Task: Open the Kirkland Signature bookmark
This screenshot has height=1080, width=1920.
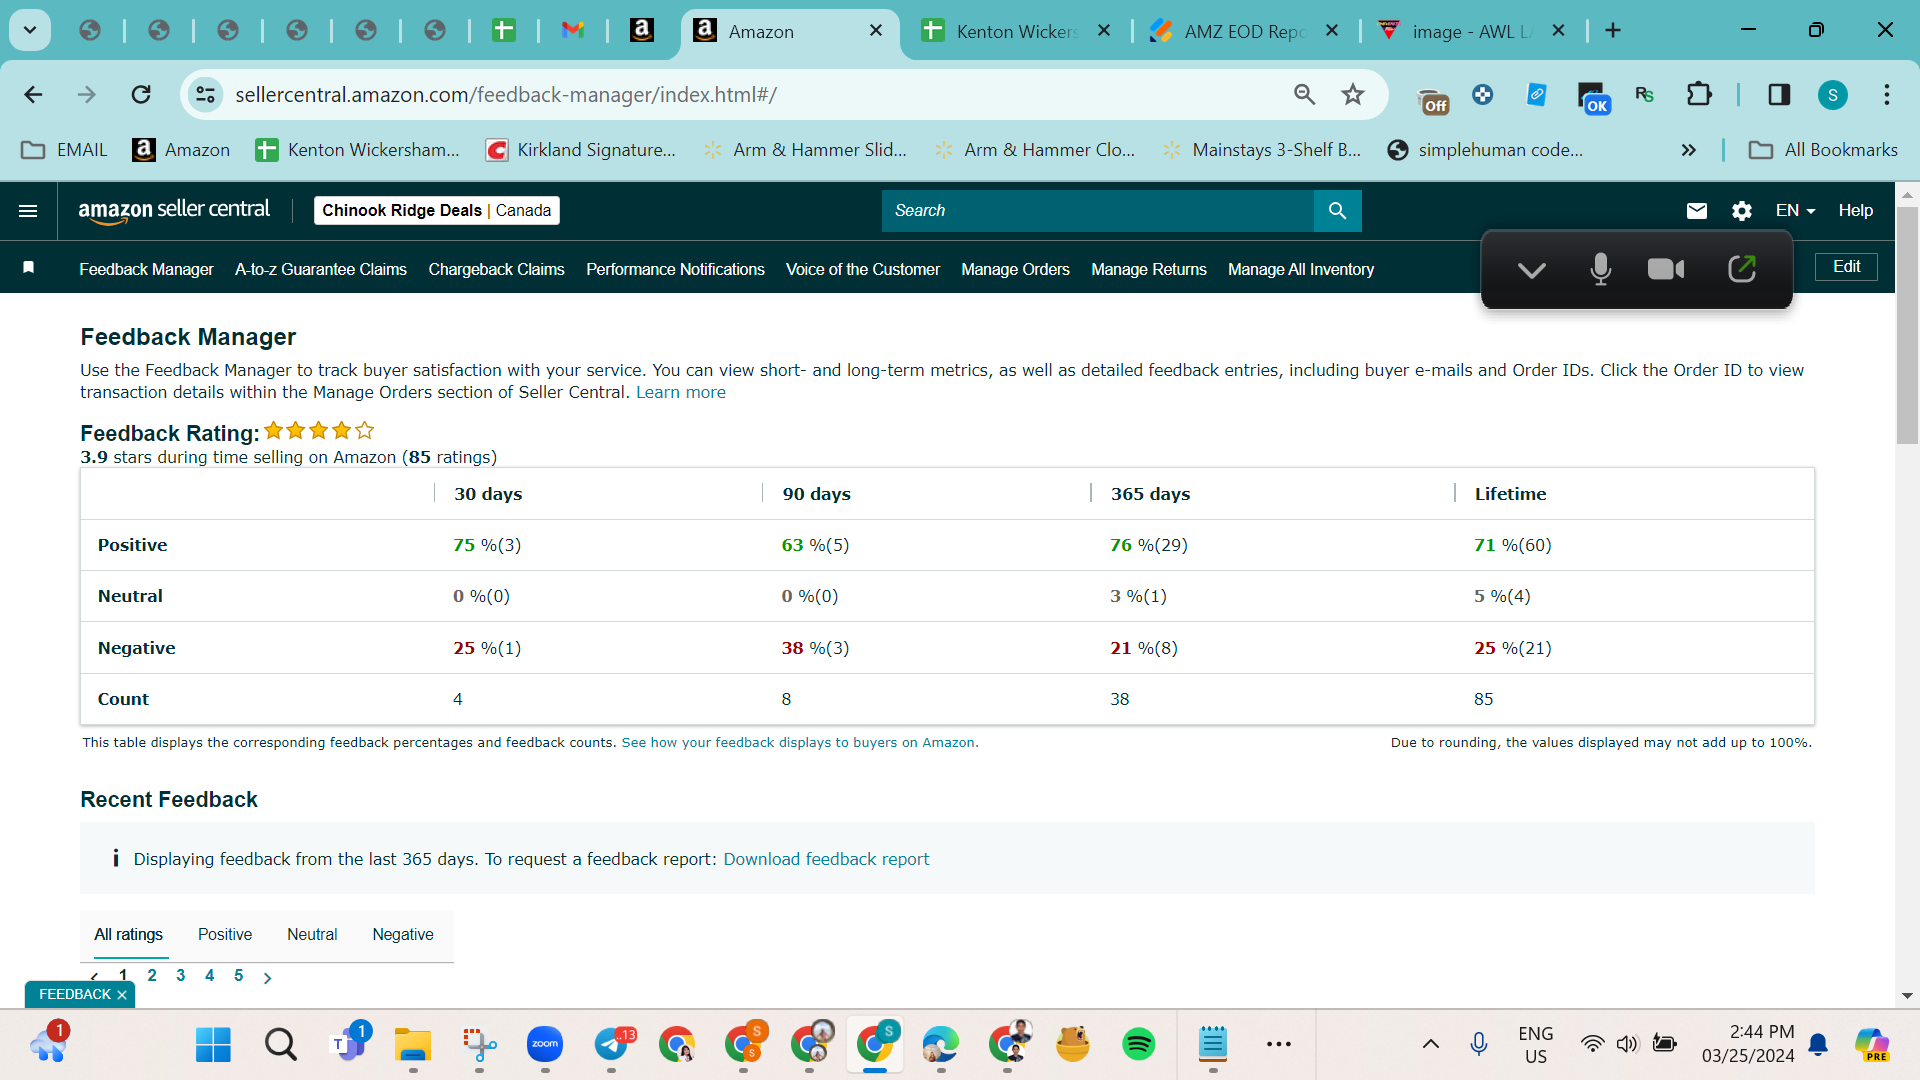Action: coord(581,150)
